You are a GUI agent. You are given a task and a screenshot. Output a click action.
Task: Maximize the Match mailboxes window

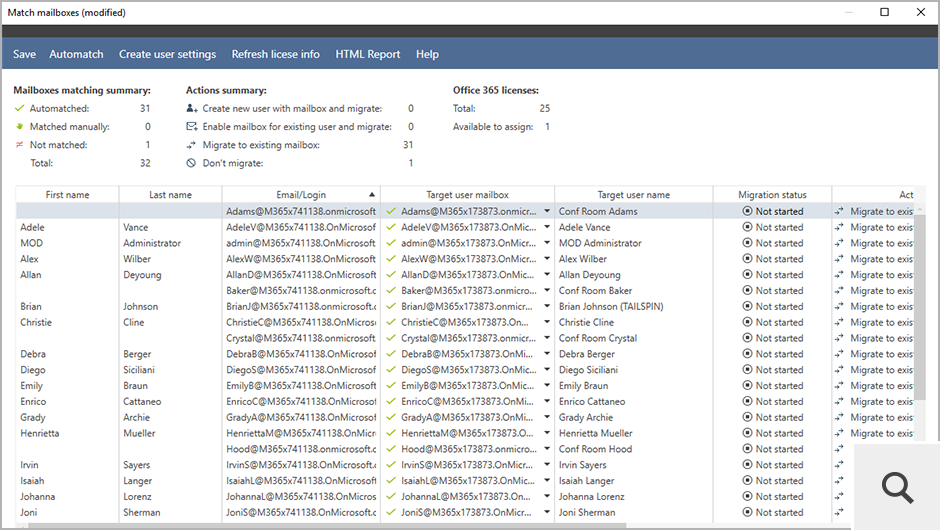884,12
